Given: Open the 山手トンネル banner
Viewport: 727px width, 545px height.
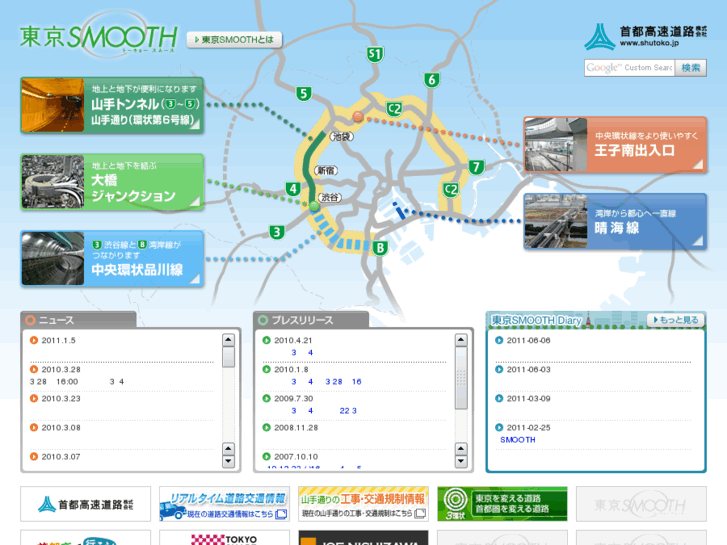Looking at the screenshot, I should 112,105.
